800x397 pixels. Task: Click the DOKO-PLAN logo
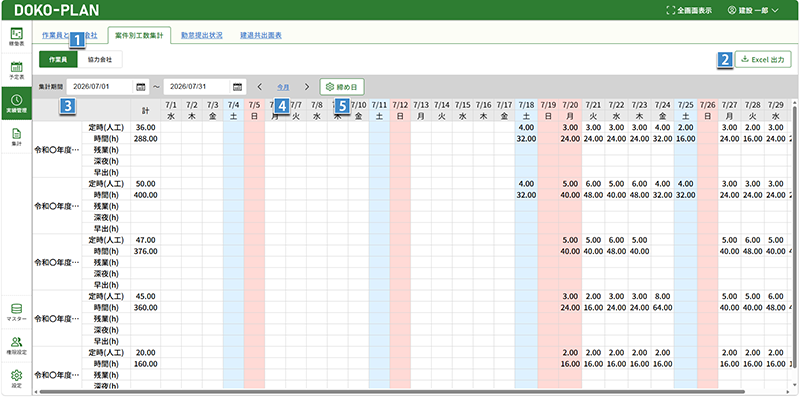57,10
